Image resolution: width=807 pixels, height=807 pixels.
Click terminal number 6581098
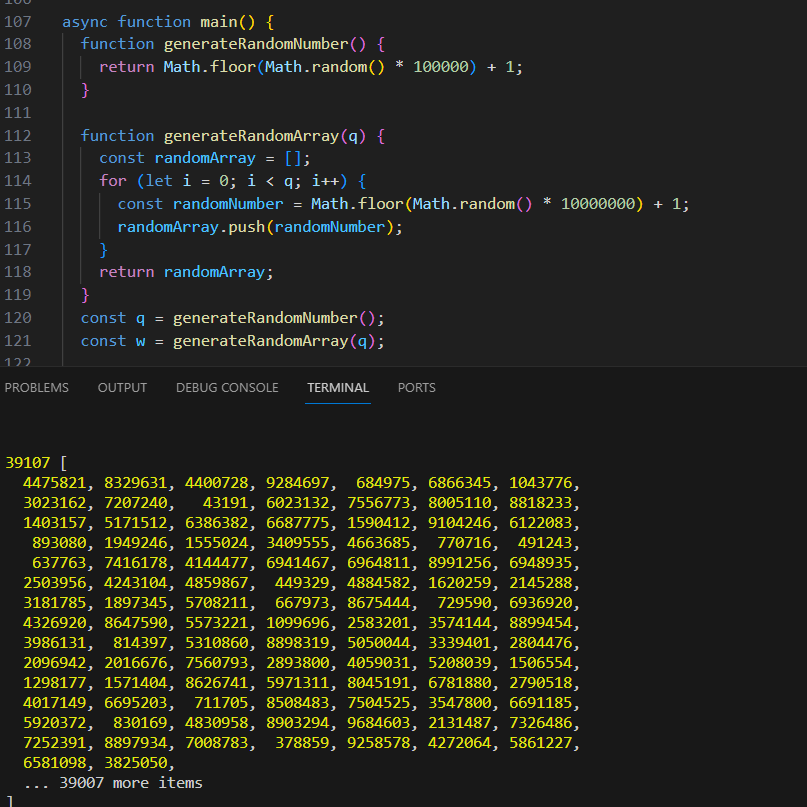click(55, 763)
